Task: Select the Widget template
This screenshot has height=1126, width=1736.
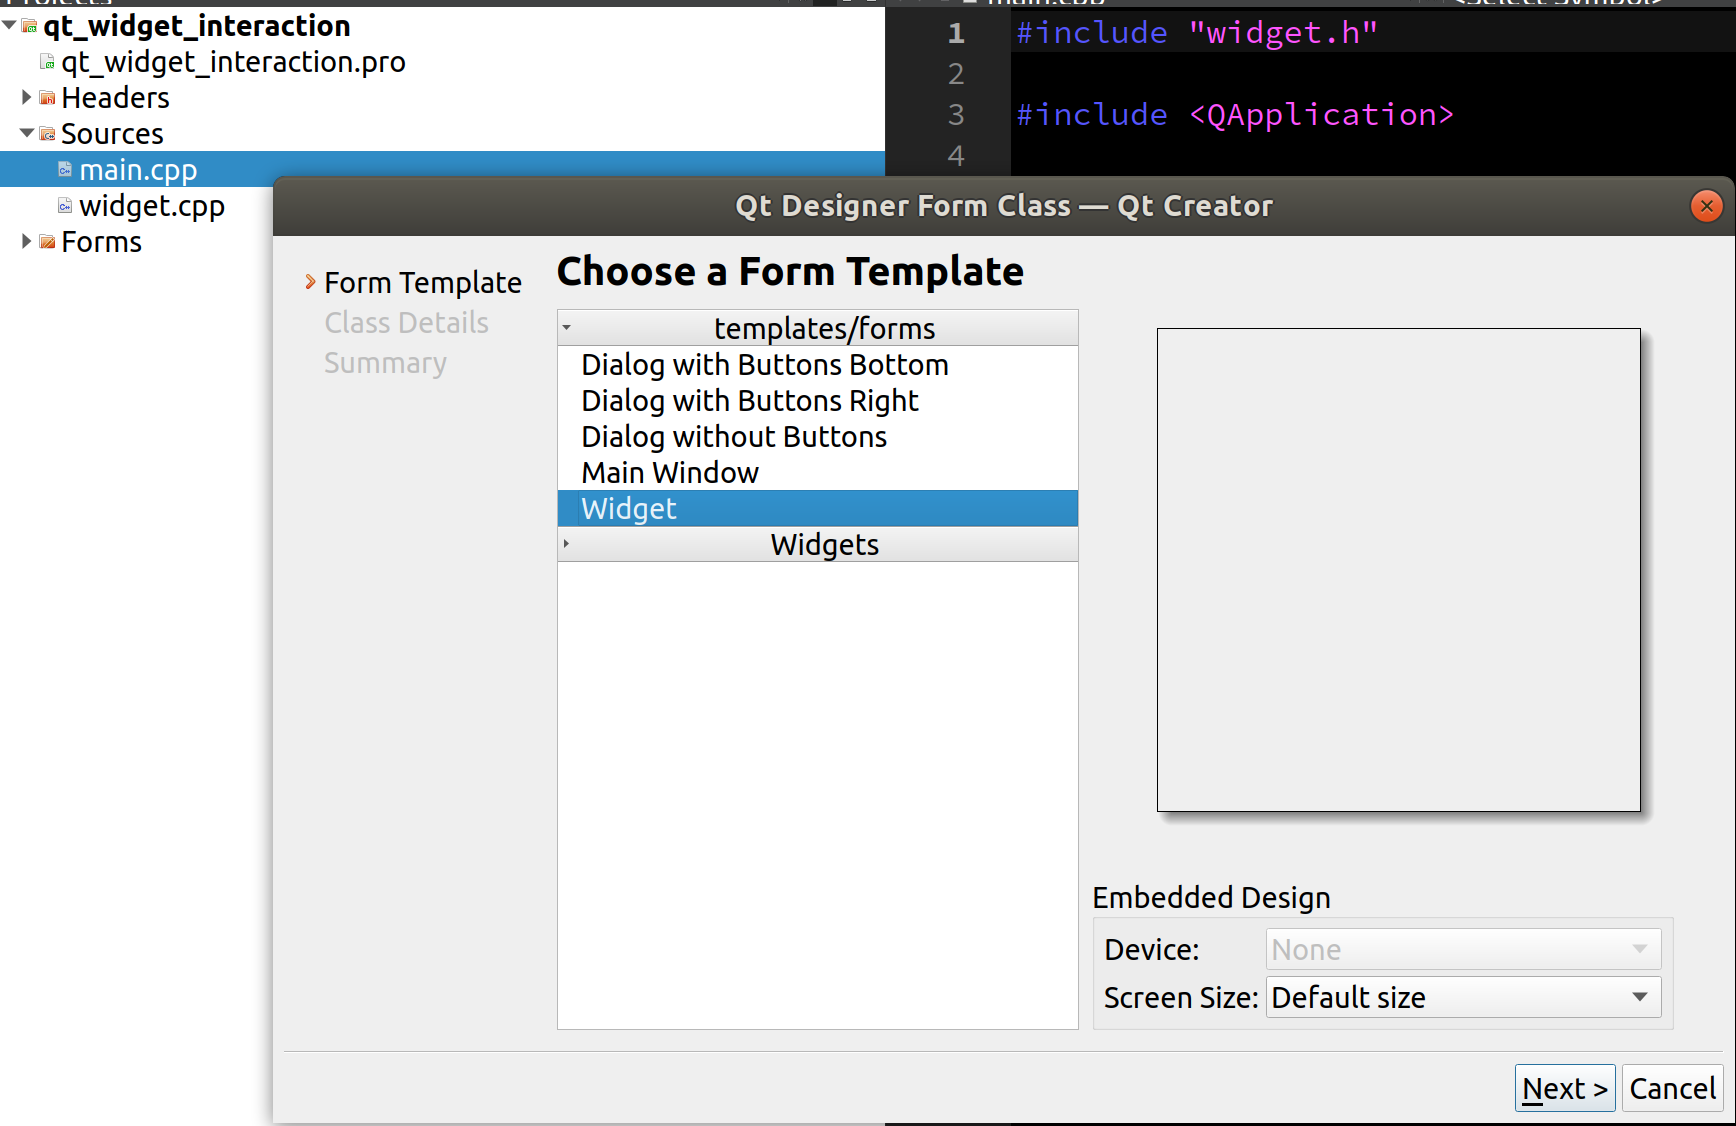Action: click(x=817, y=508)
